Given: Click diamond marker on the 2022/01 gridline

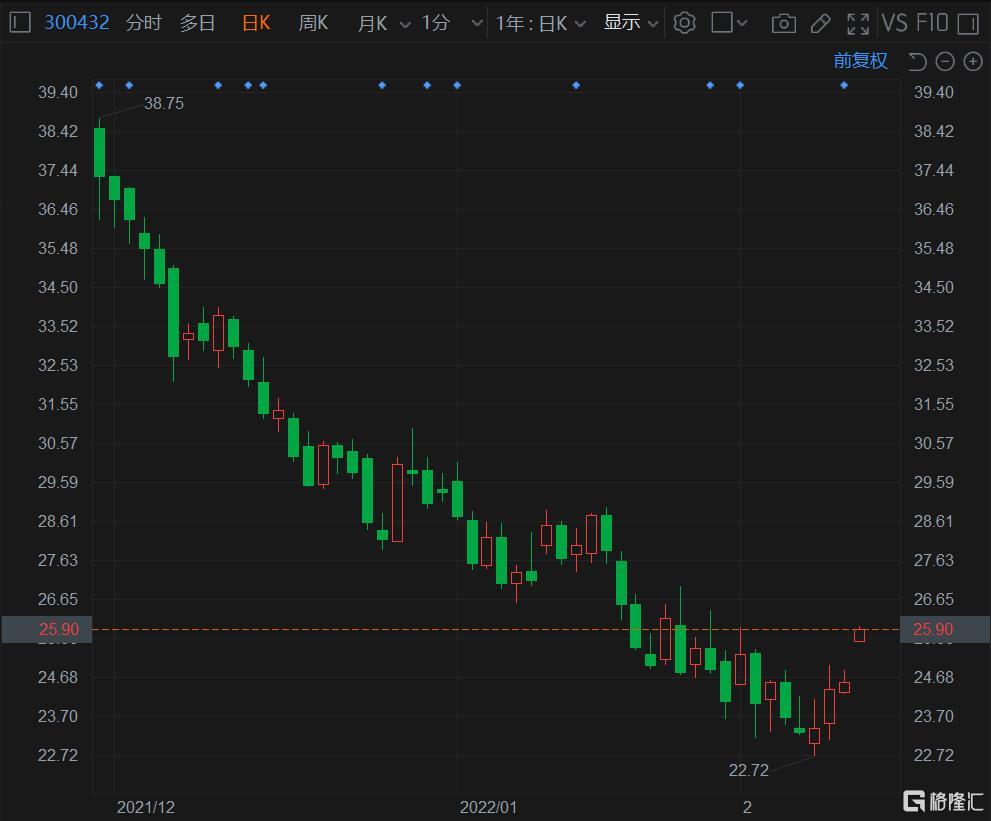Looking at the screenshot, I should coord(457,85).
